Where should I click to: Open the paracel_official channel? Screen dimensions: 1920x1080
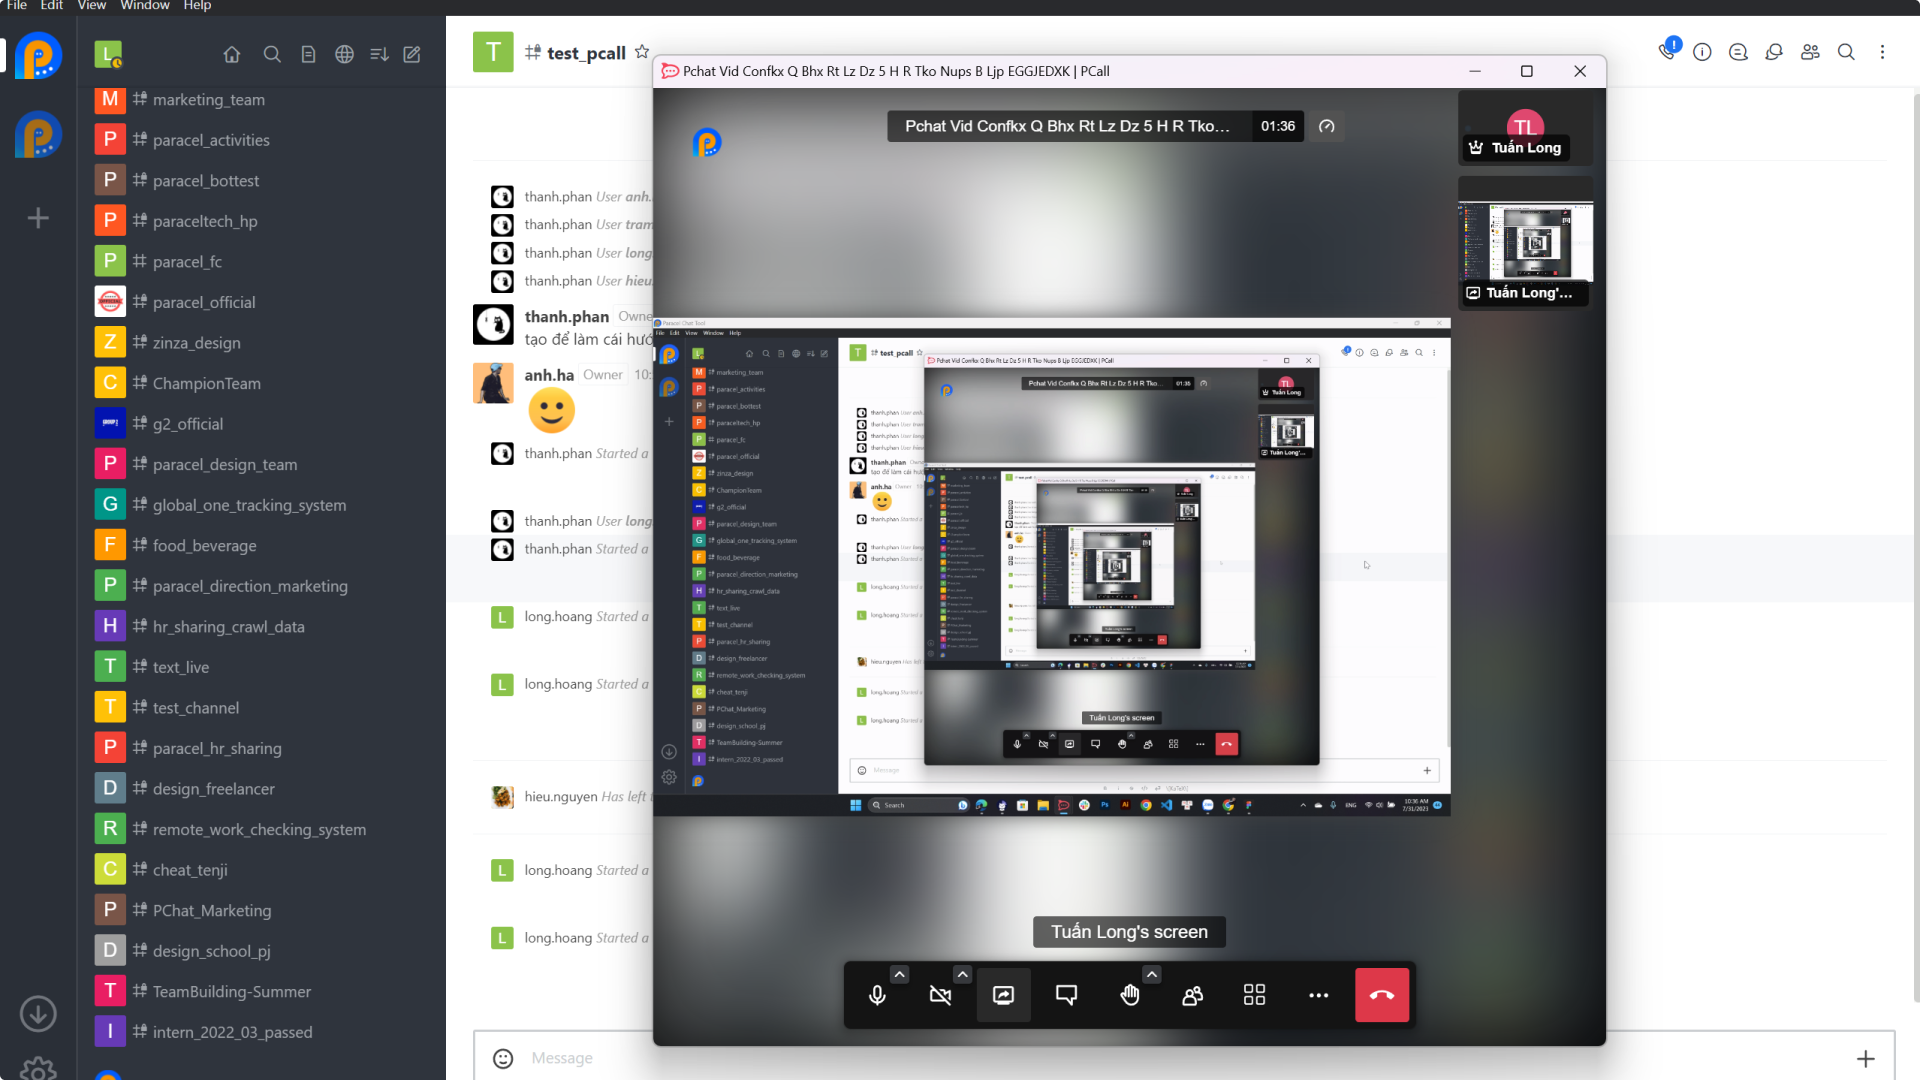tap(204, 302)
